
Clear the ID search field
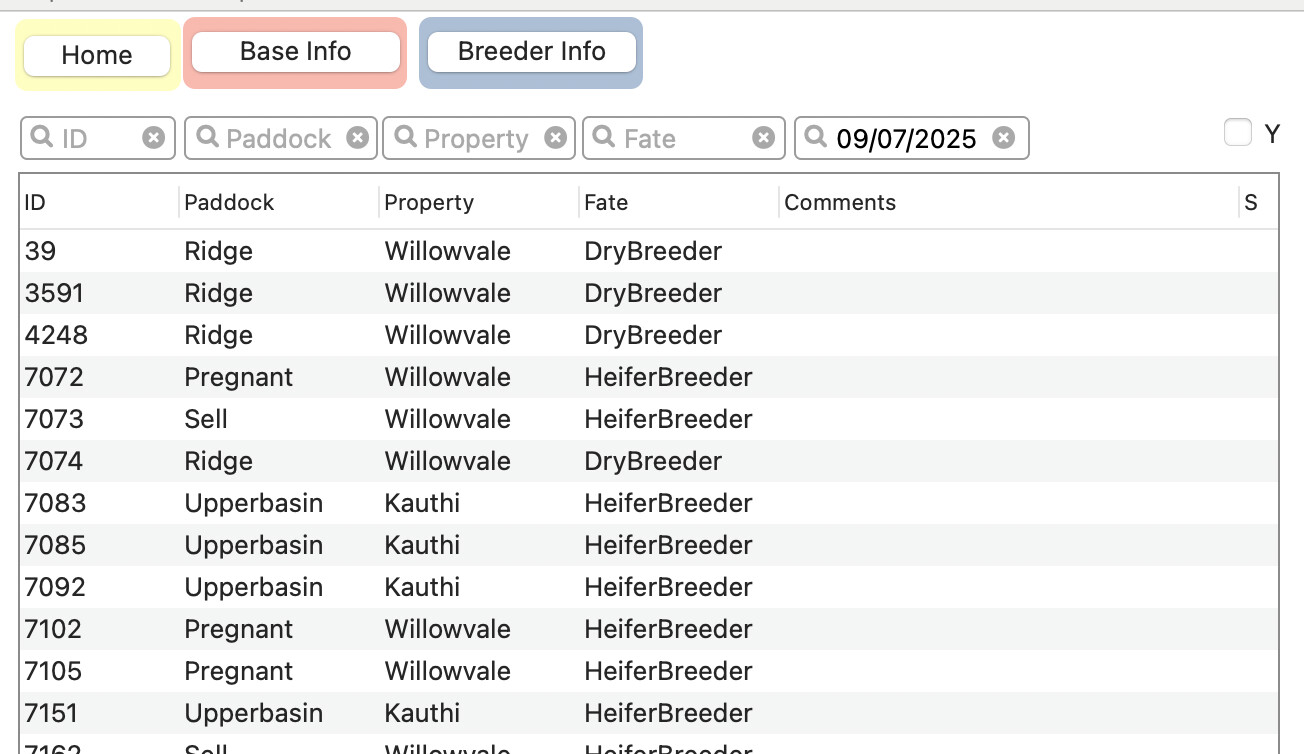(153, 138)
